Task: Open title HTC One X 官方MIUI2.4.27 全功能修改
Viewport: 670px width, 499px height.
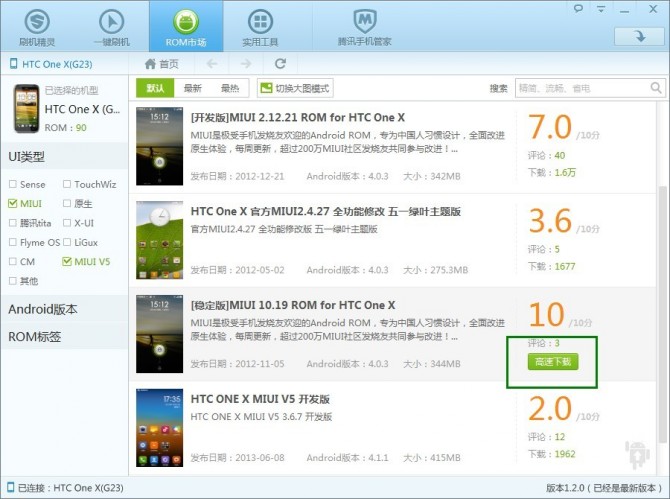Action: pyautogui.click(x=326, y=211)
